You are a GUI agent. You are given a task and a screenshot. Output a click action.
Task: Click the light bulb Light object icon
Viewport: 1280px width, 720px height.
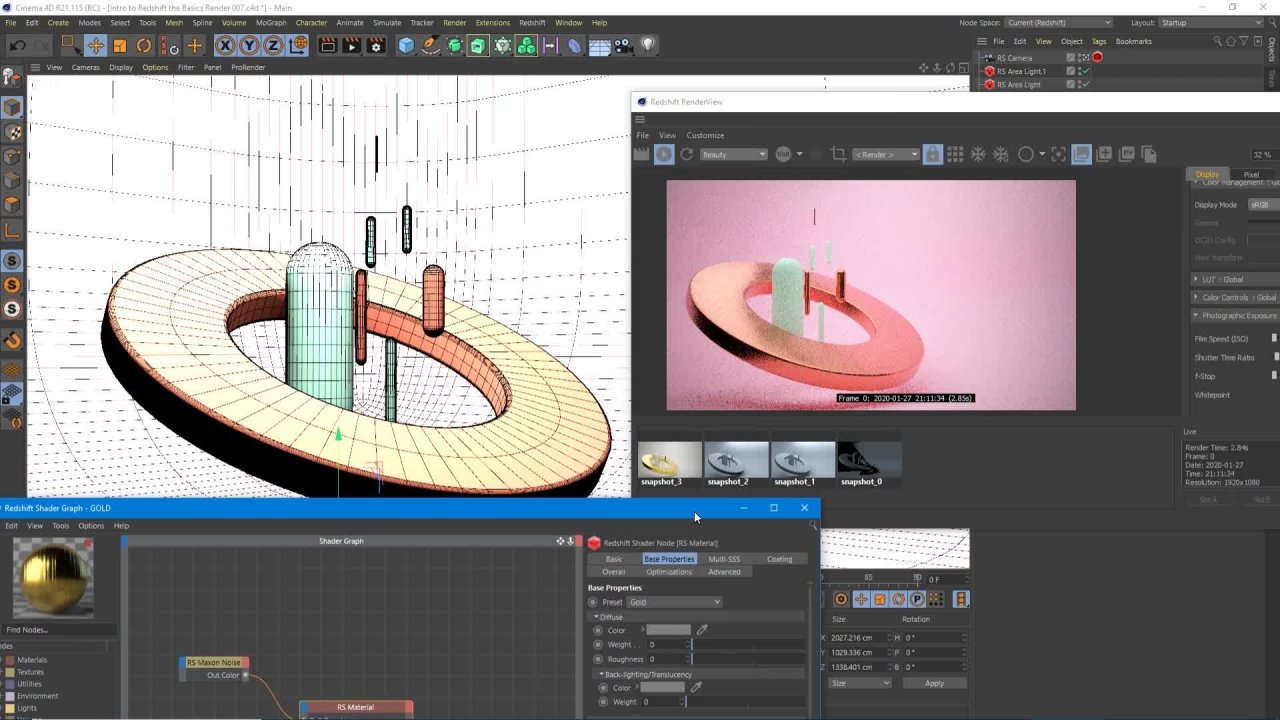point(648,45)
